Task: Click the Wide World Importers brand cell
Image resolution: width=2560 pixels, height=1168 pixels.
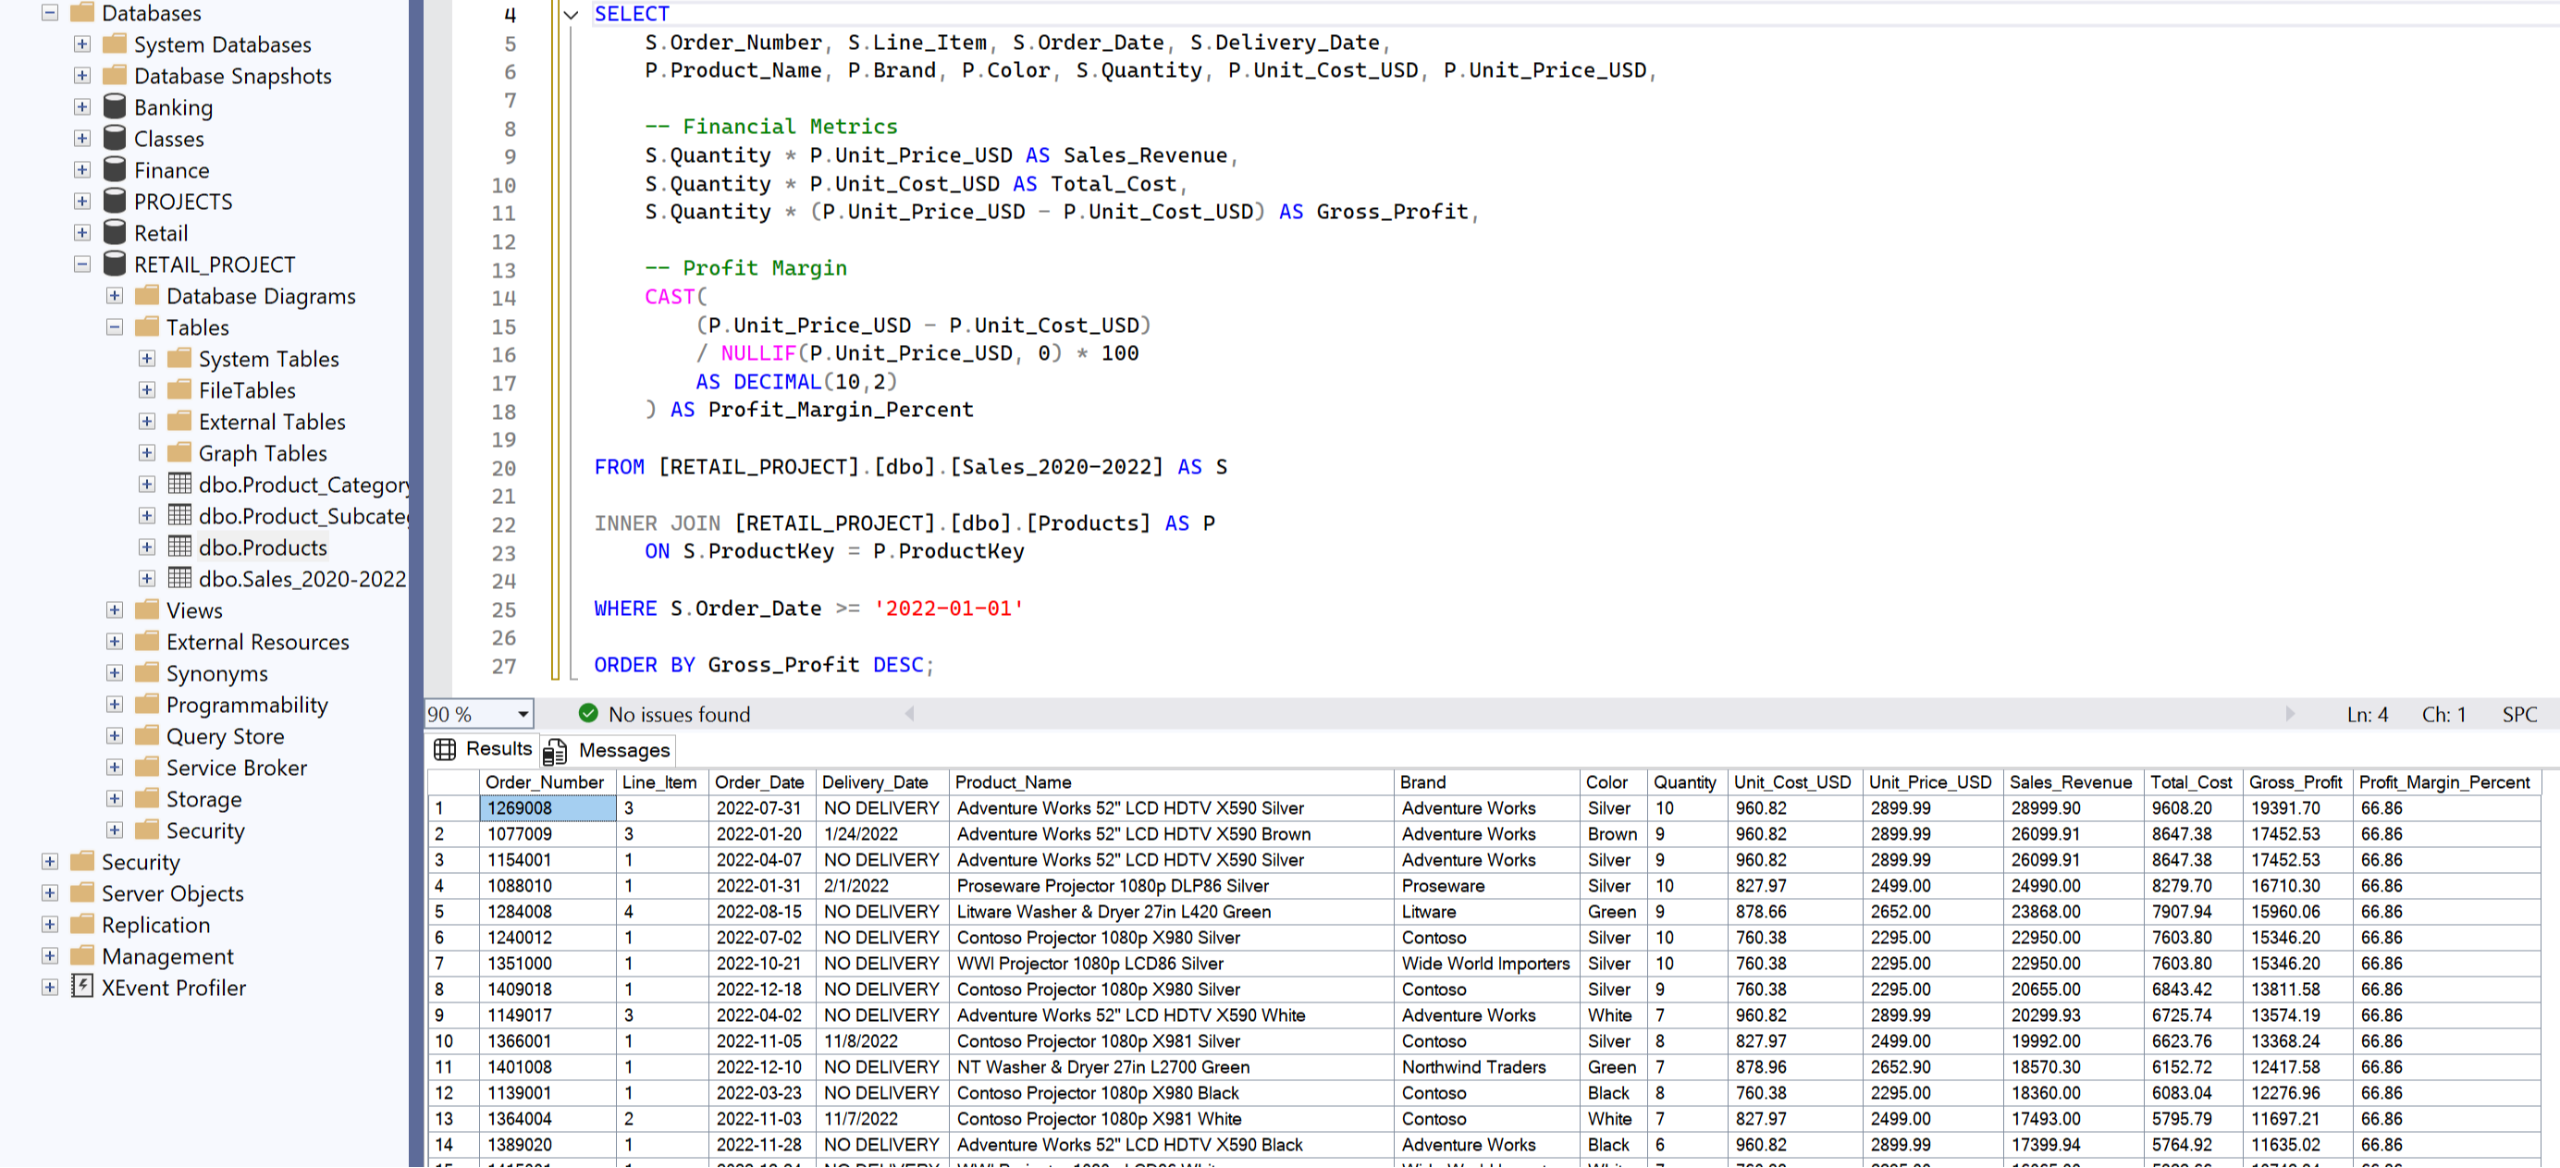Action: point(1486,964)
